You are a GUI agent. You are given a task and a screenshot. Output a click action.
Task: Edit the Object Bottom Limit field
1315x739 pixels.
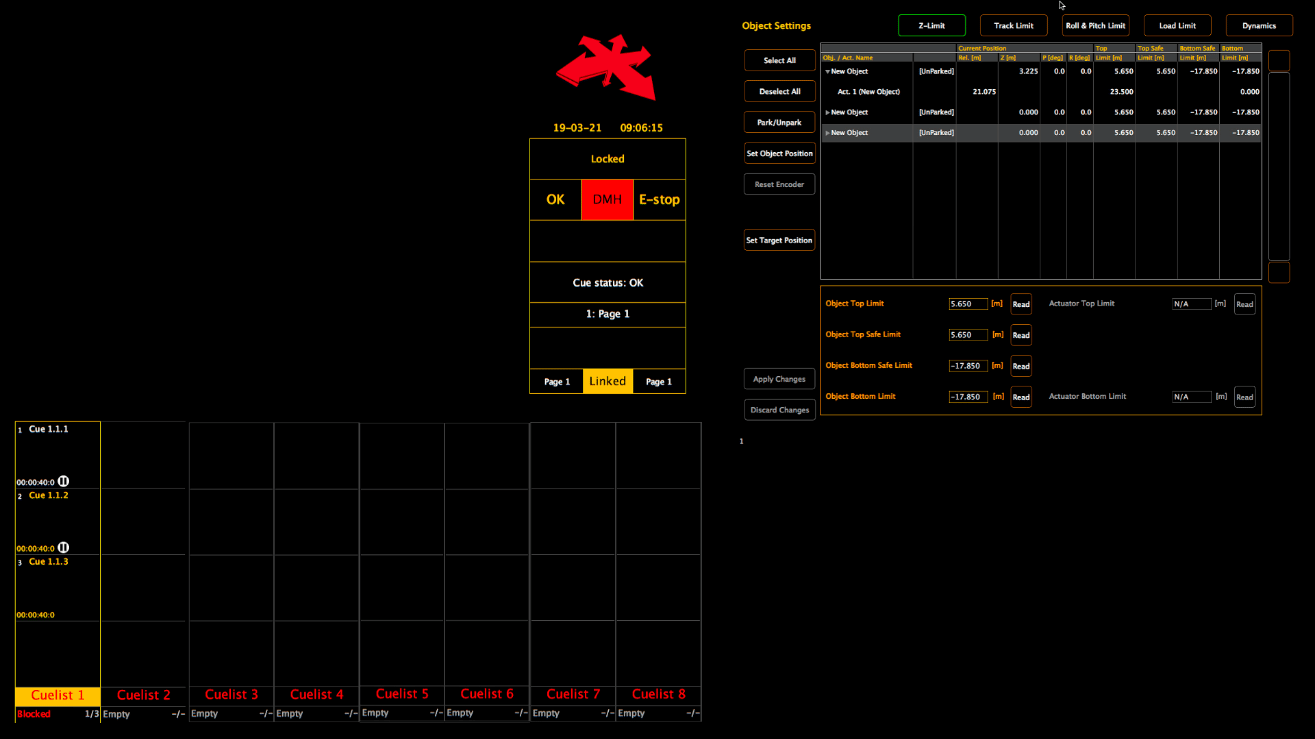tap(968, 397)
